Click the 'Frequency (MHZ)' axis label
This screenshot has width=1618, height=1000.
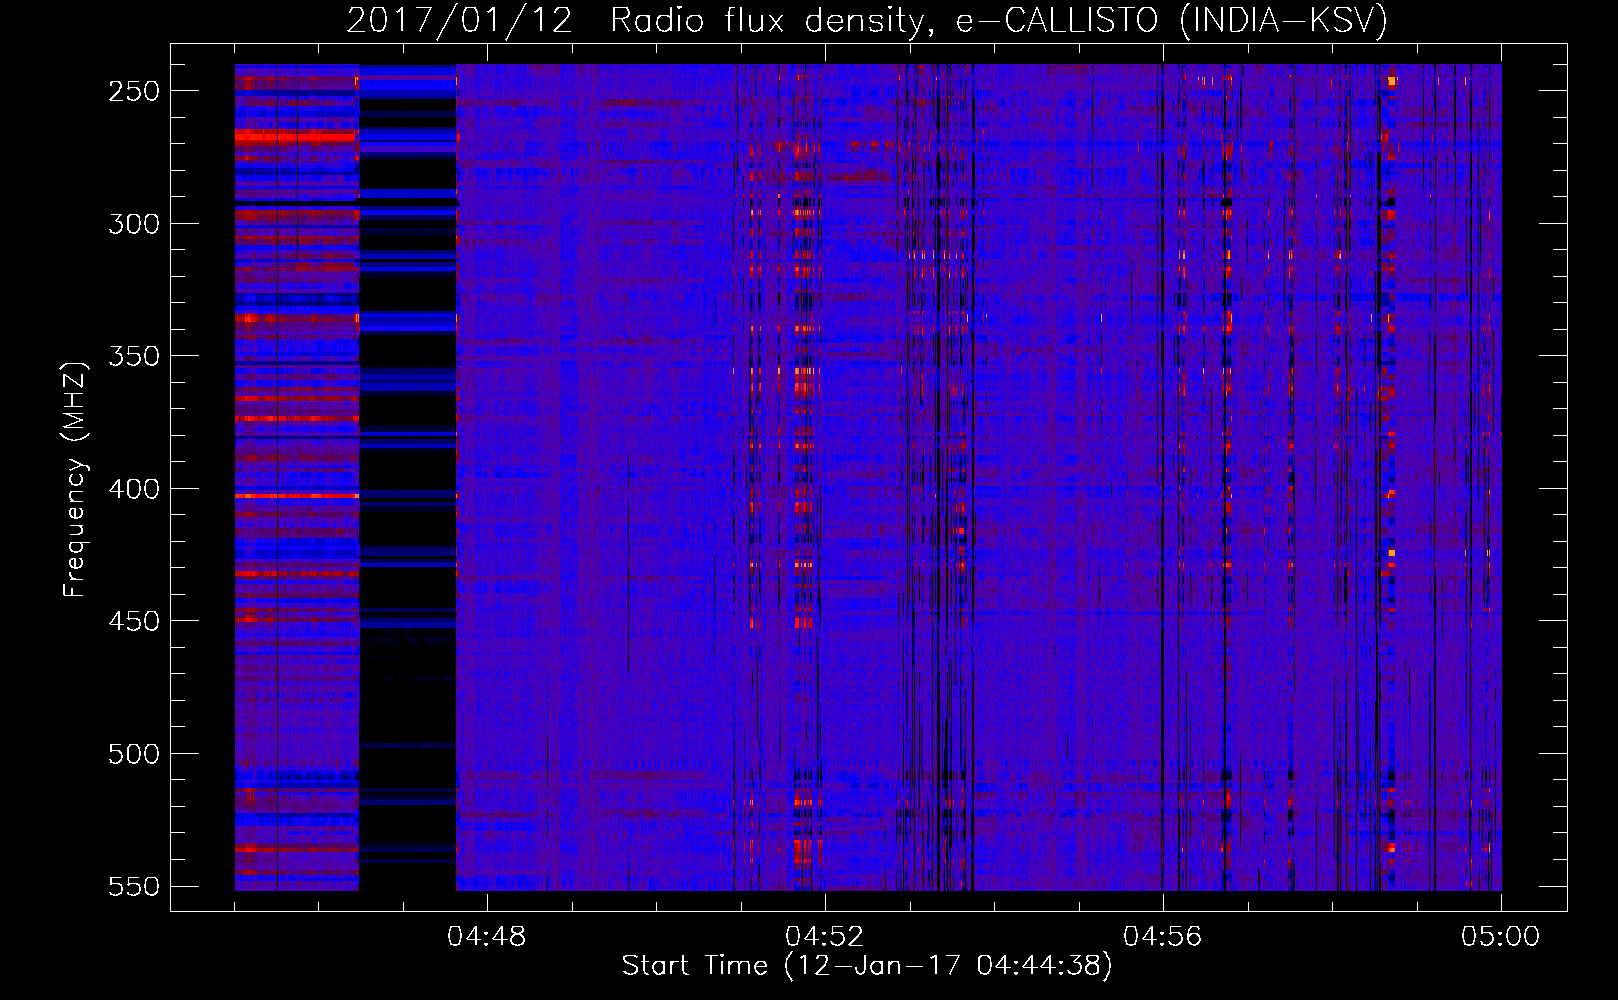pos(75,479)
